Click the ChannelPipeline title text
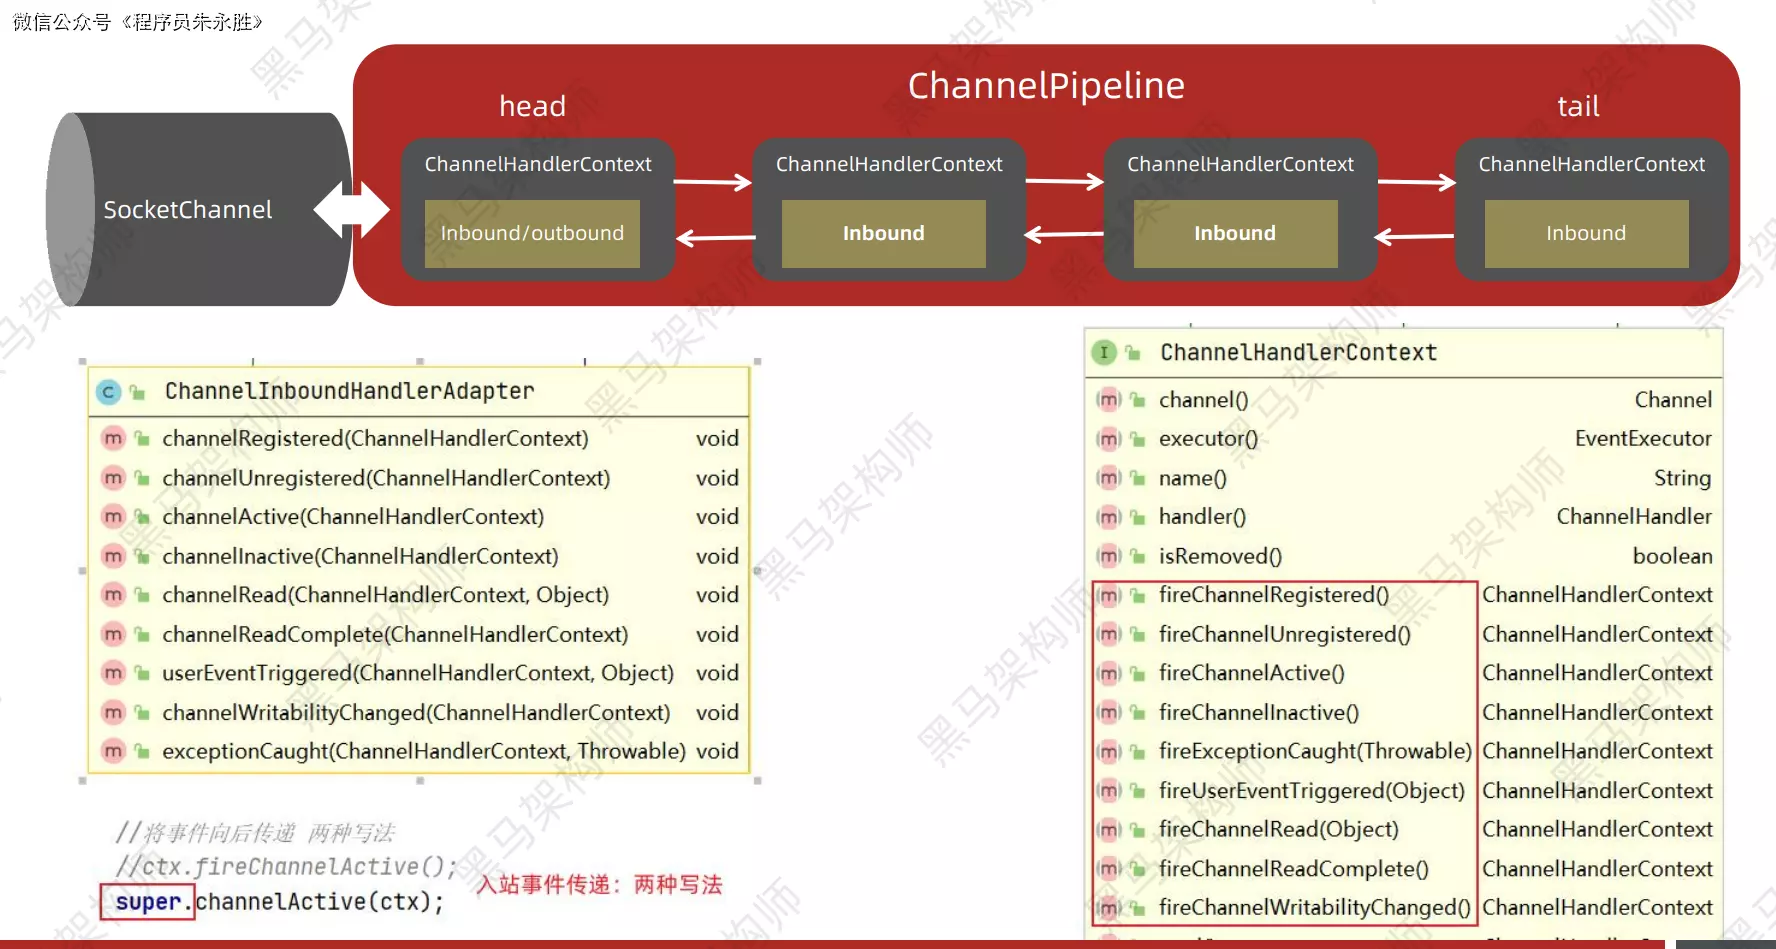 1046,86
